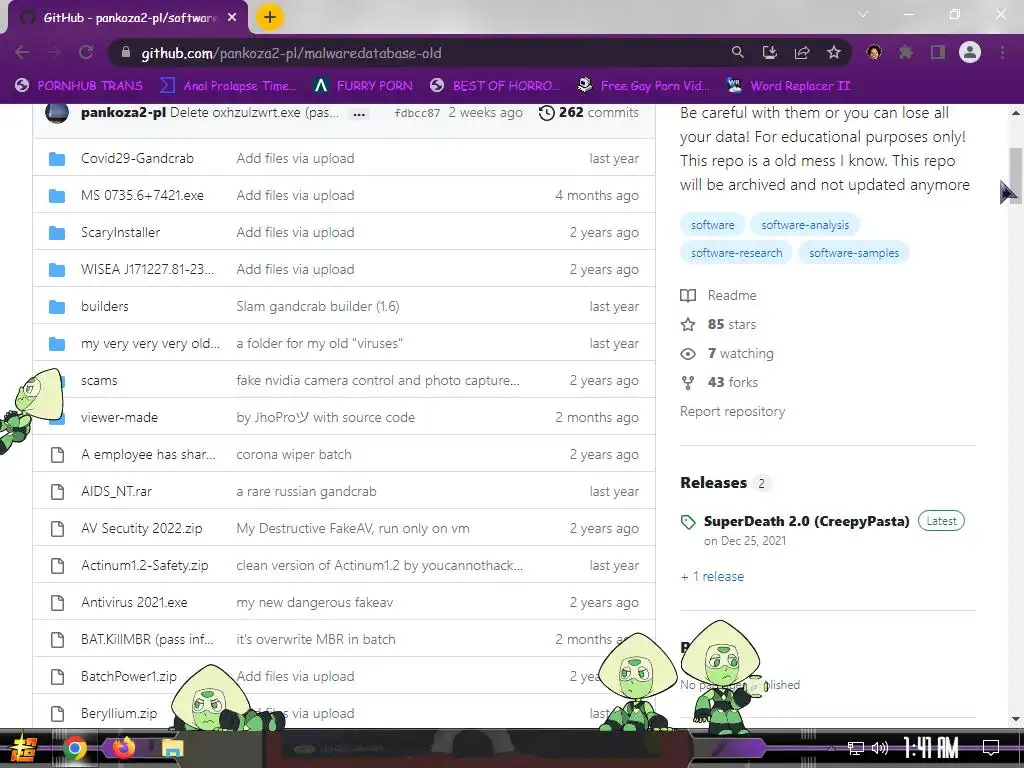The height and width of the screenshot is (768, 1024).
Task: Click the builders folder icon
Action: tap(57, 306)
